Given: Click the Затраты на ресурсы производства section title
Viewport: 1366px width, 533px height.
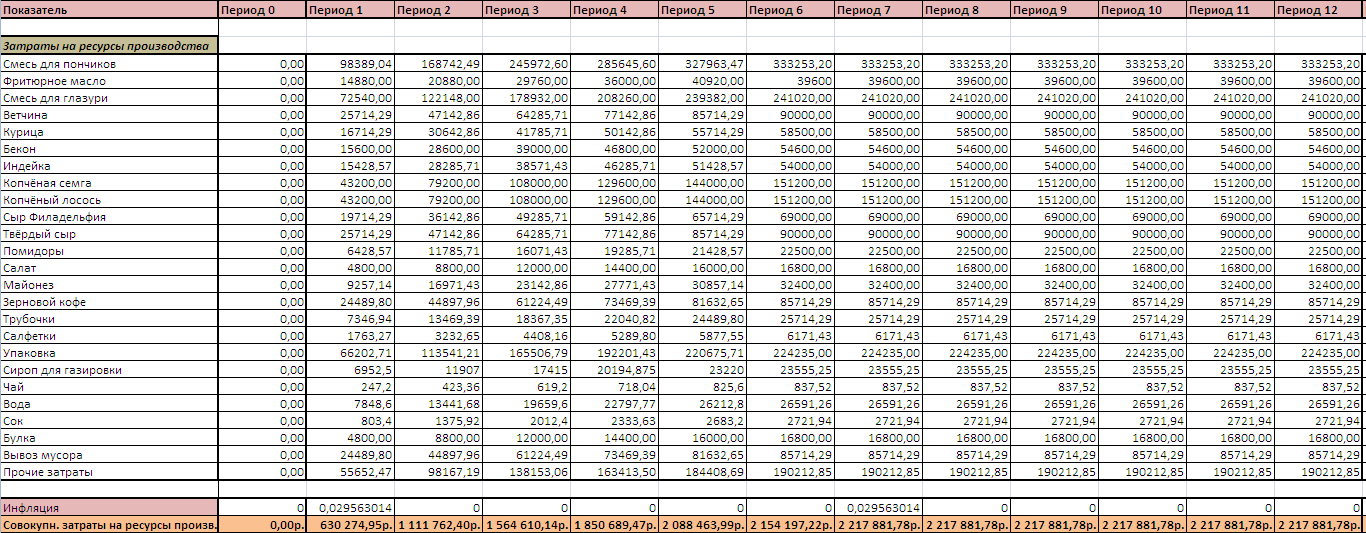Looking at the screenshot, I should [x=109, y=46].
